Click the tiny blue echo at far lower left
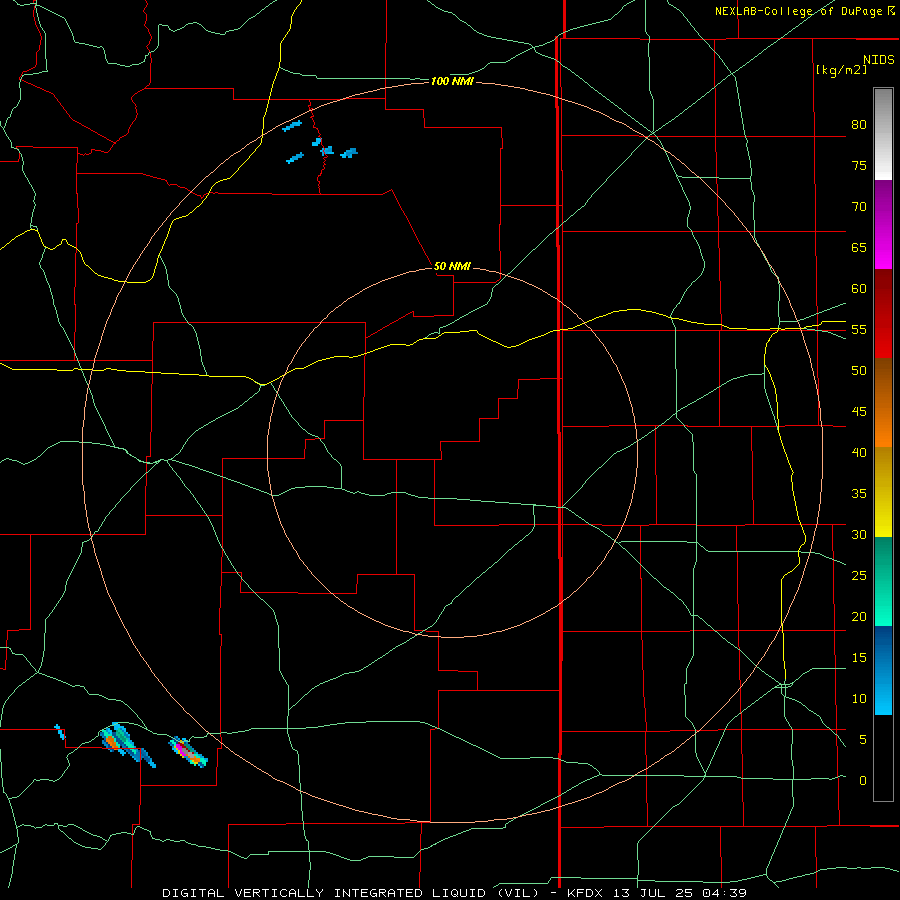 [59, 732]
